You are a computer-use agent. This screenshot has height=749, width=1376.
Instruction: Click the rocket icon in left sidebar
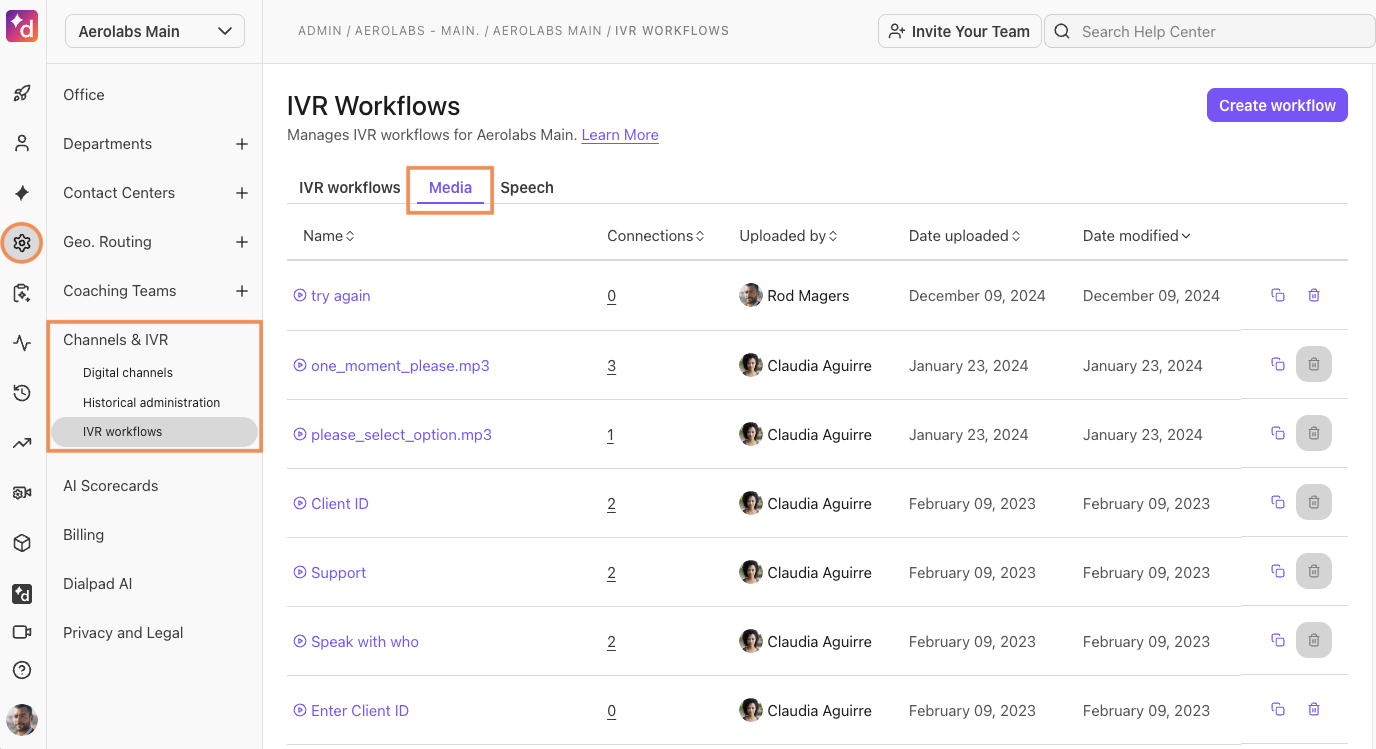tap(22, 94)
